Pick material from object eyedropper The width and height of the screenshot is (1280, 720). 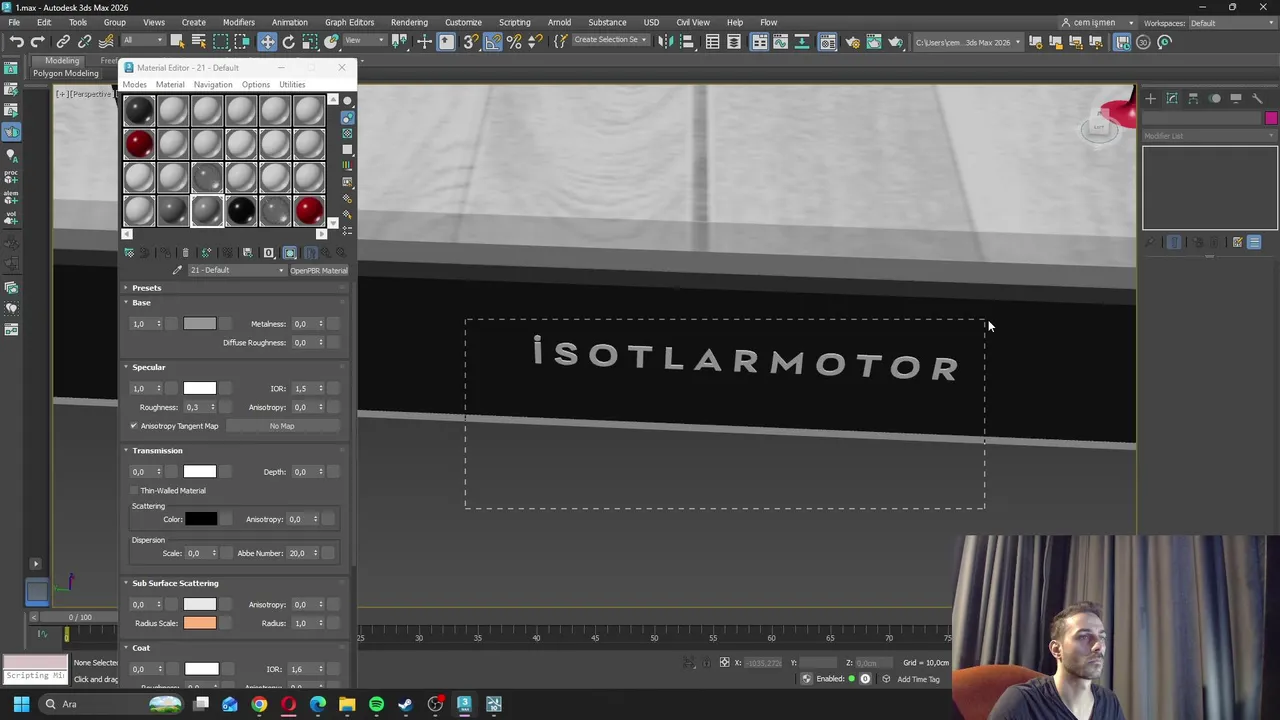pyautogui.click(x=177, y=270)
